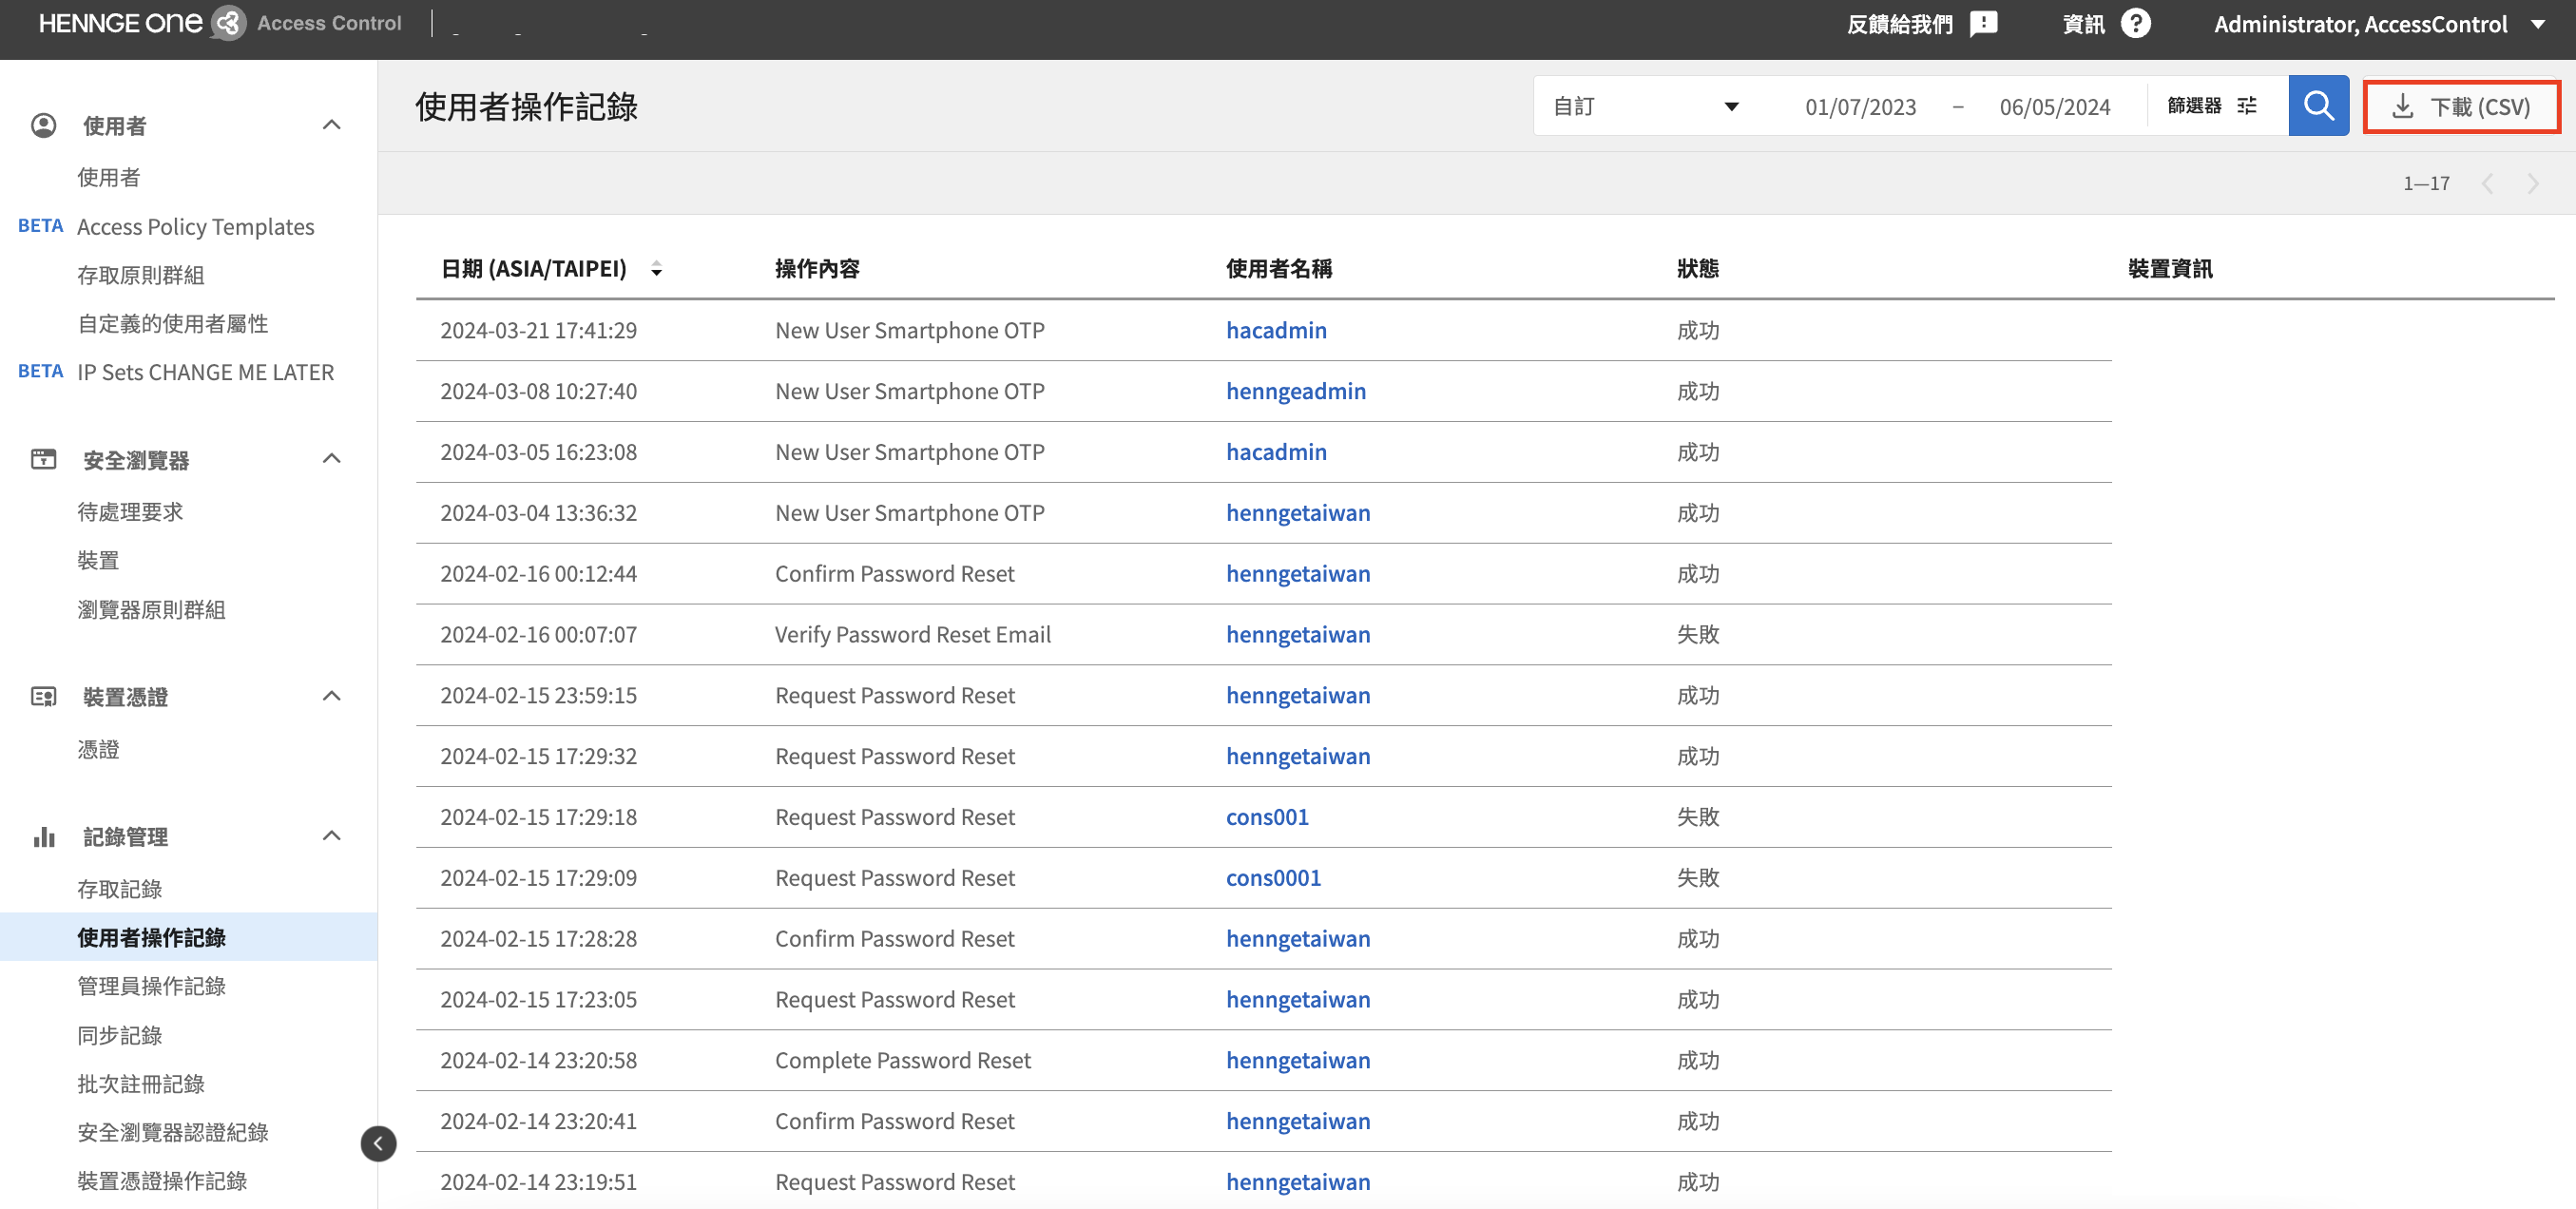Click the 安全瀏覽器 browser window icon
Screen dimensions: 2576x1209
(44, 459)
